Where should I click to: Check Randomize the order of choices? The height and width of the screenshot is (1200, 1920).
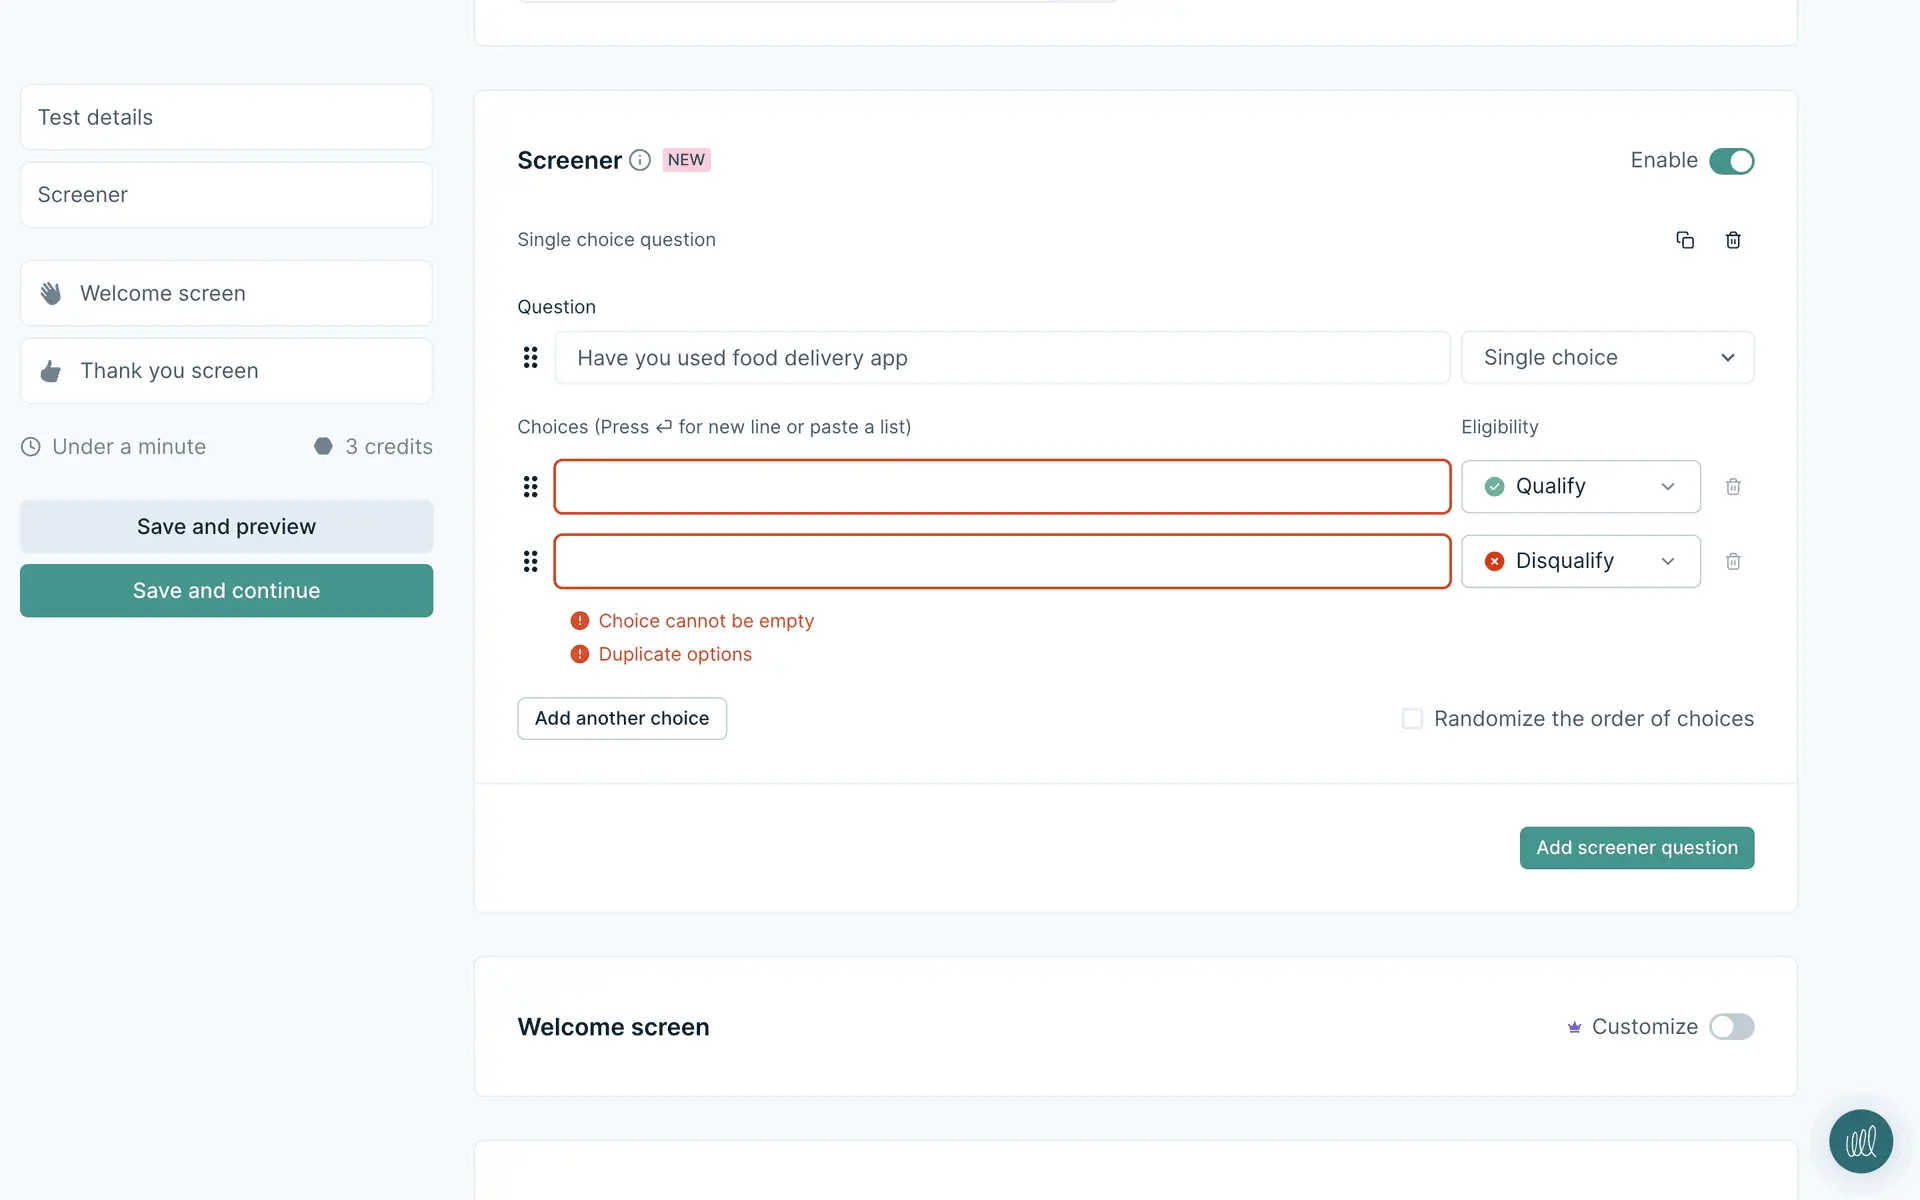[1412, 719]
